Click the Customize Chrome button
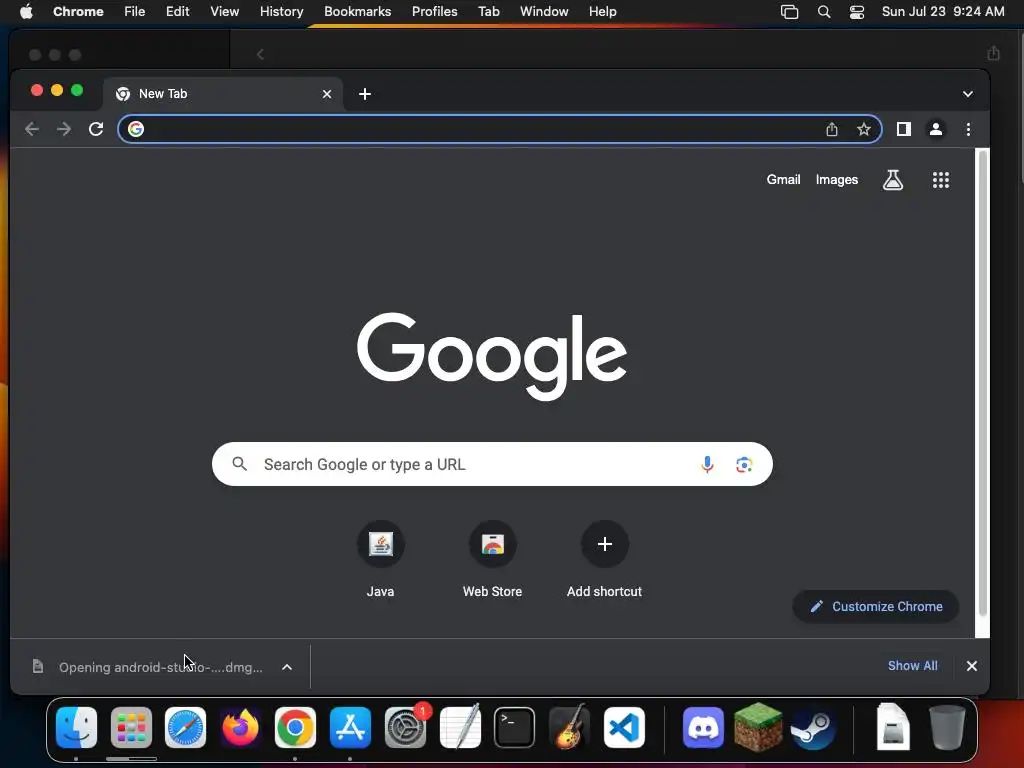The width and height of the screenshot is (1024, 768). pyautogui.click(x=876, y=607)
